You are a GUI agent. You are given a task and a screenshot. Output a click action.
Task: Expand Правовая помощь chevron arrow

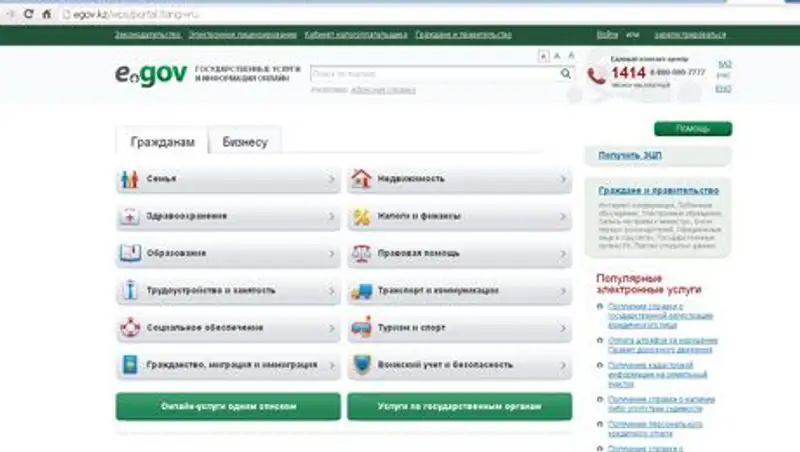pos(563,254)
